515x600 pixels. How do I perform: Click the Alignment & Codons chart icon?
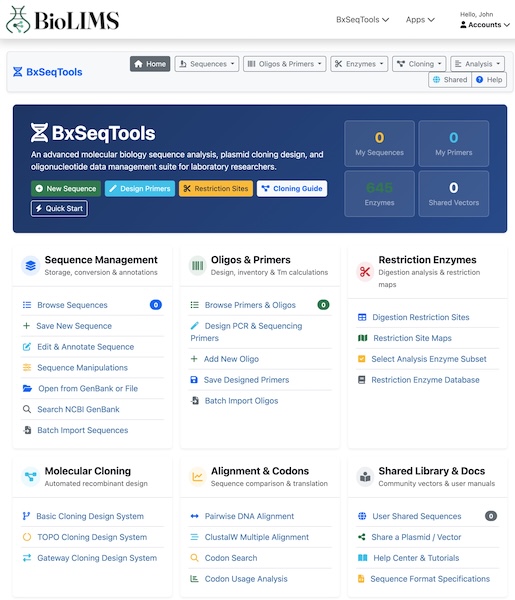197,476
